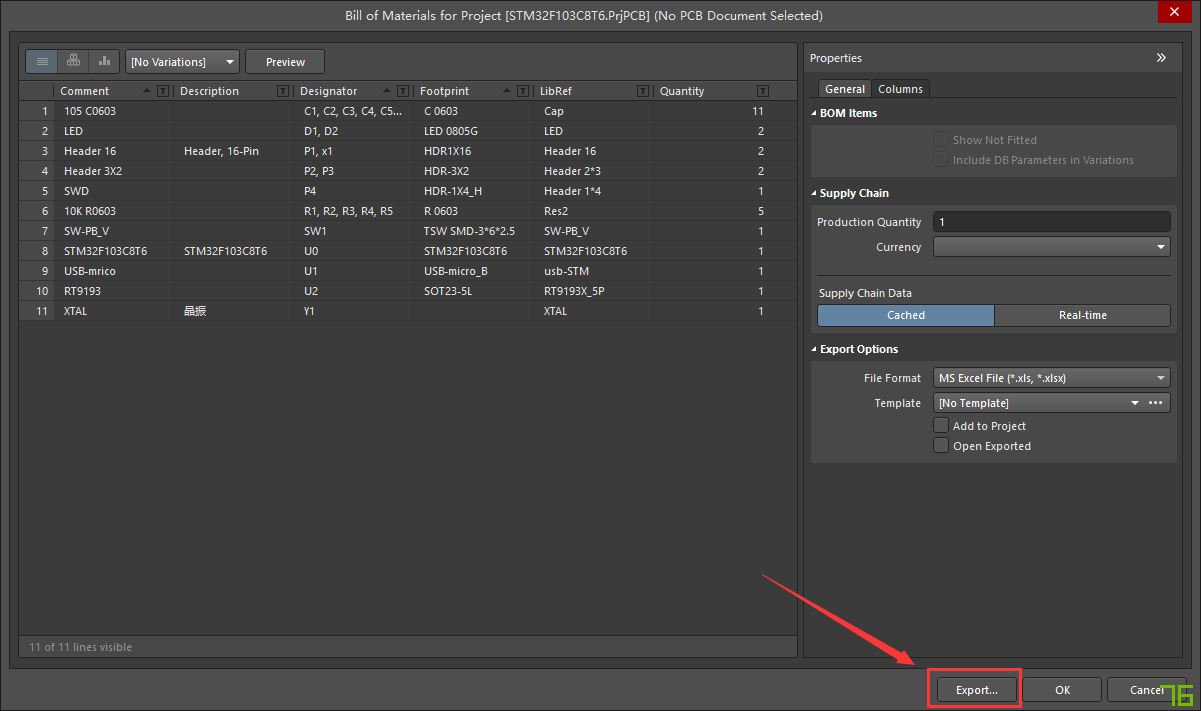Select the SWD comment cell
The image size is (1201, 711).
point(114,191)
